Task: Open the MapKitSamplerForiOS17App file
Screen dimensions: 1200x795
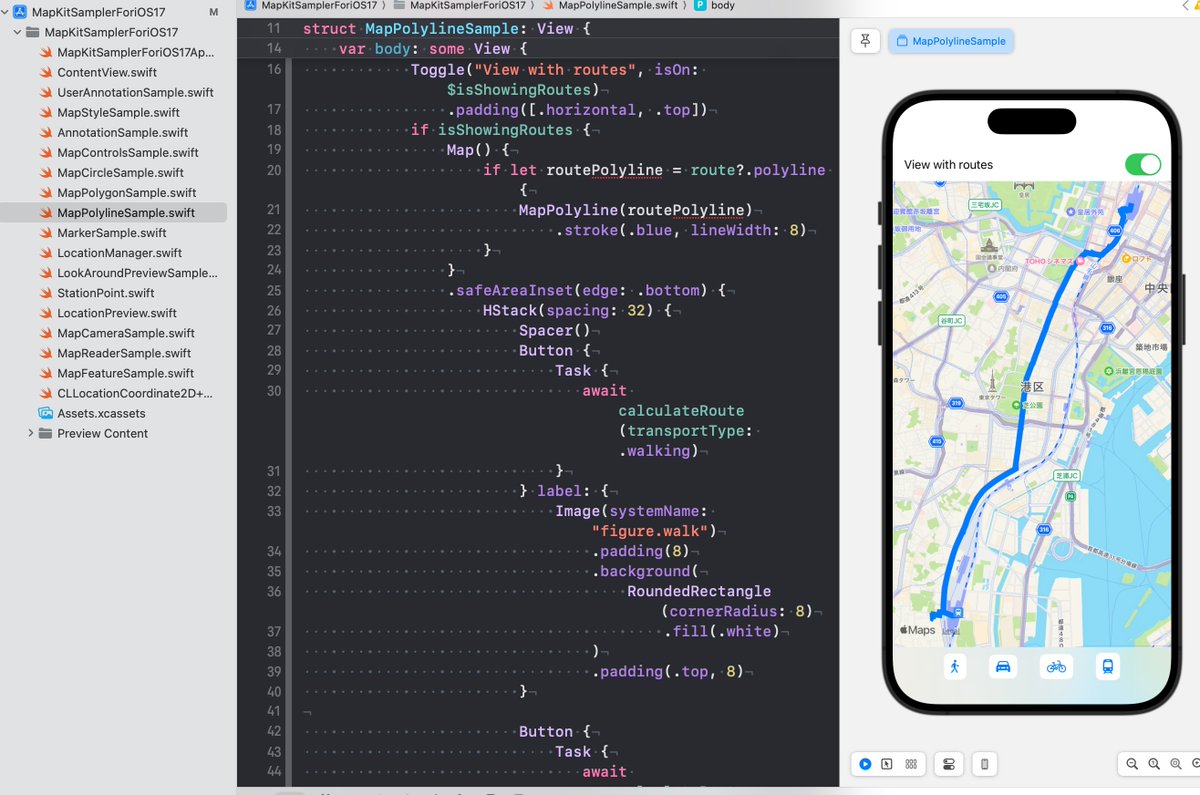Action: click(135, 52)
